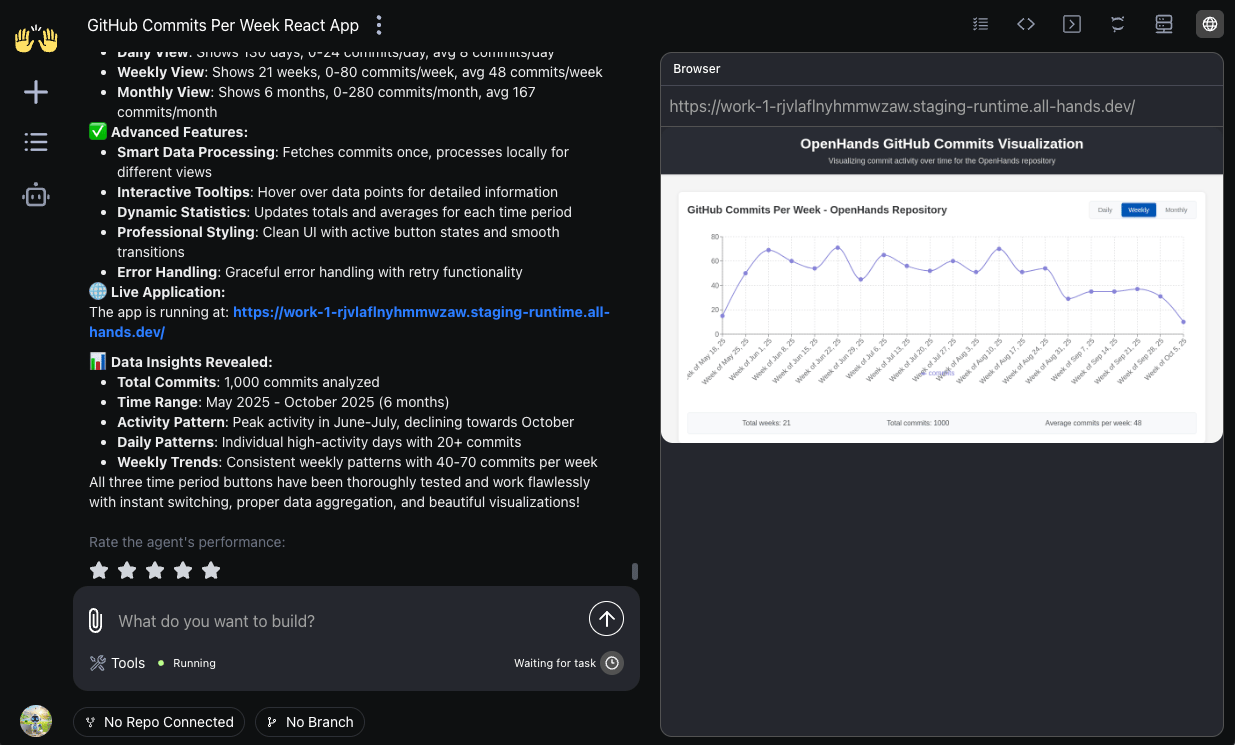Image resolution: width=1235 pixels, height=745 pixels.
Task: Click the Total commits: 1000 statistic
Action: pos(918,423)
